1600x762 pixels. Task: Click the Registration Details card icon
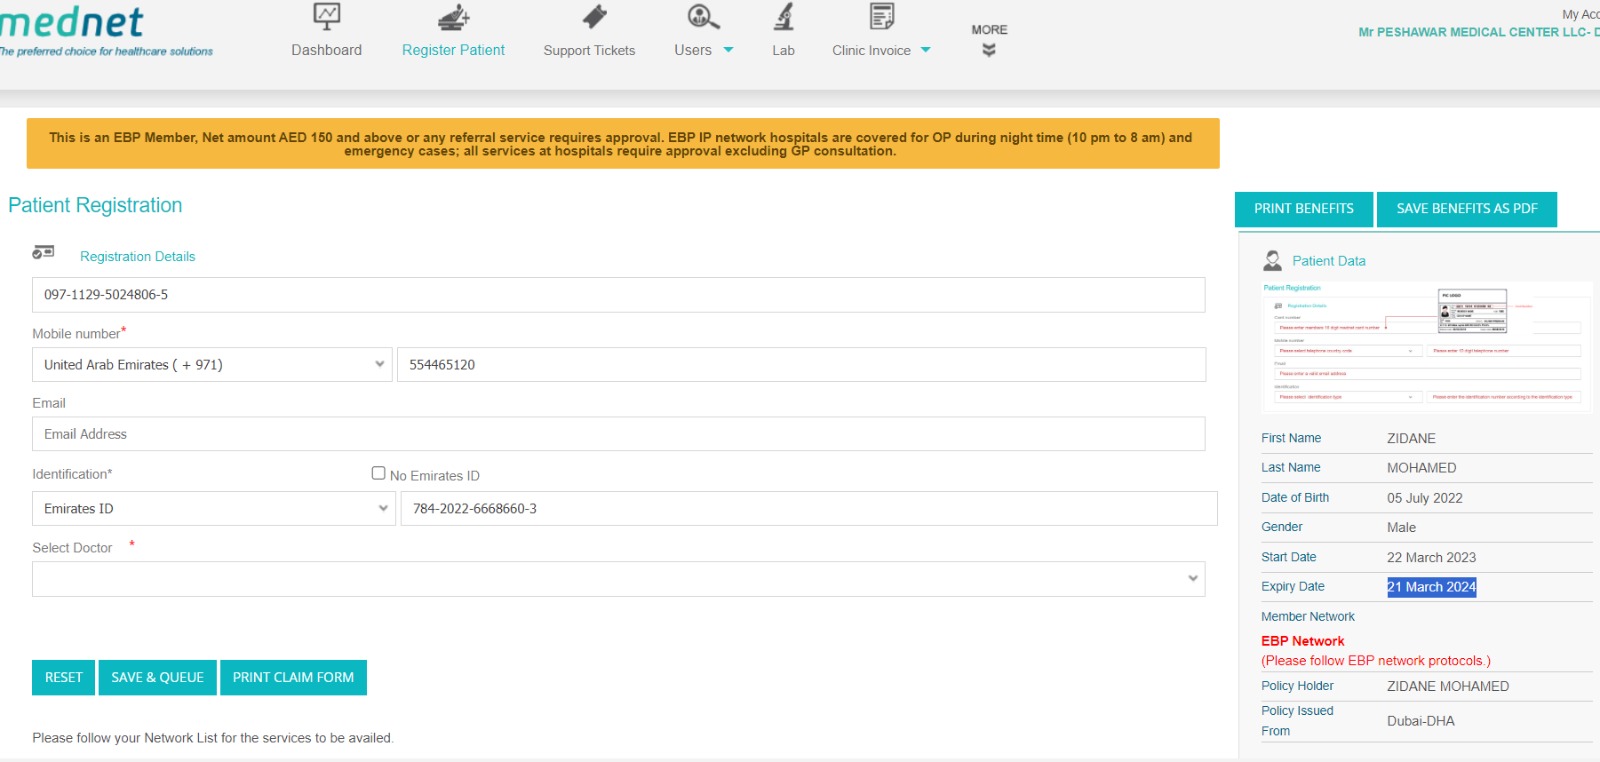tap(43, 252)
